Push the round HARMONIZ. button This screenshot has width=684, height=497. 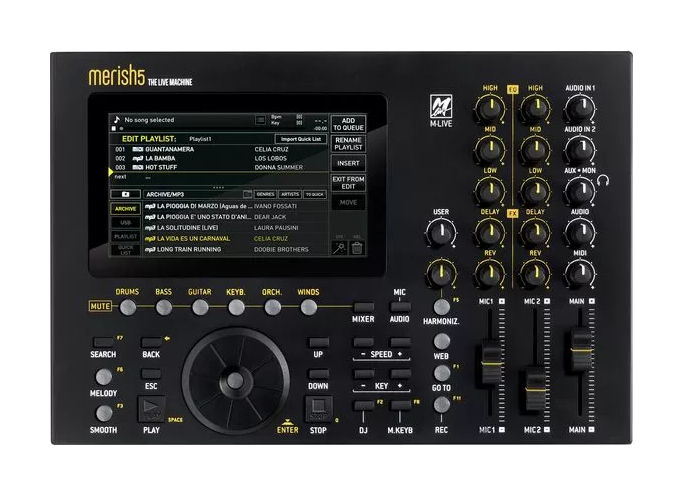[x=441, y=307]
